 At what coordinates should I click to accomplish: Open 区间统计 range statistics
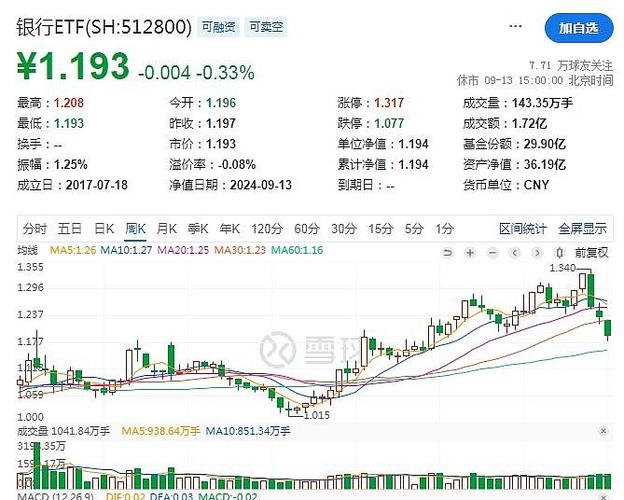point(524,228)
